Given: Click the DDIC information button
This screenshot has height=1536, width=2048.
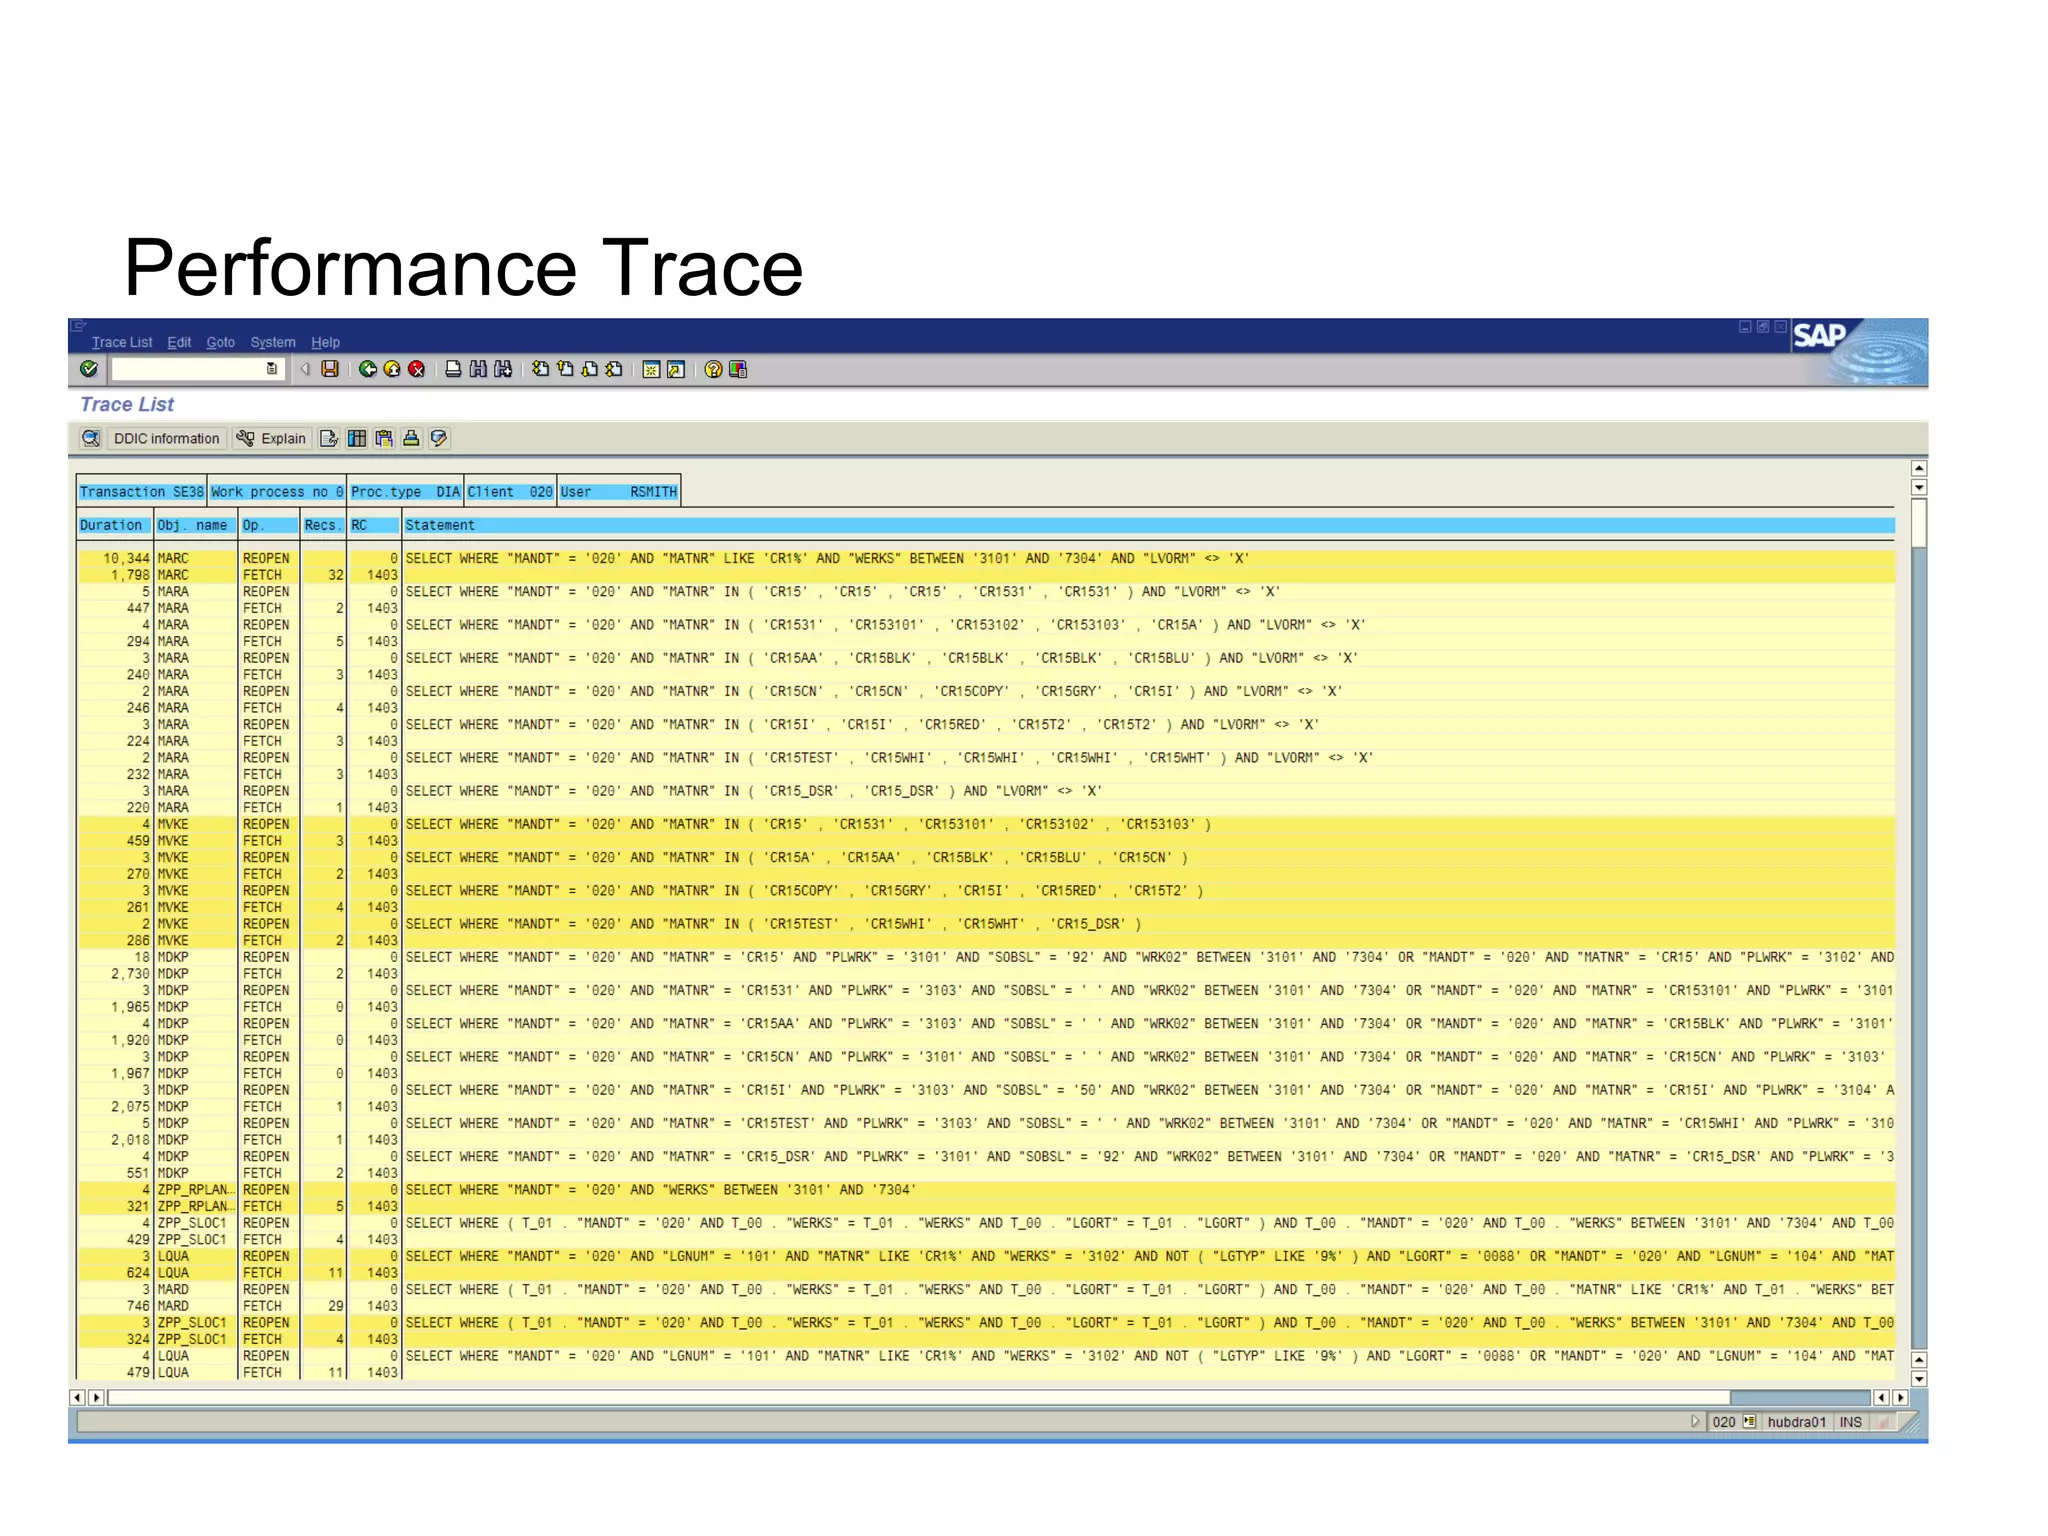Looking at the screenshot, I should click(166, 438).
